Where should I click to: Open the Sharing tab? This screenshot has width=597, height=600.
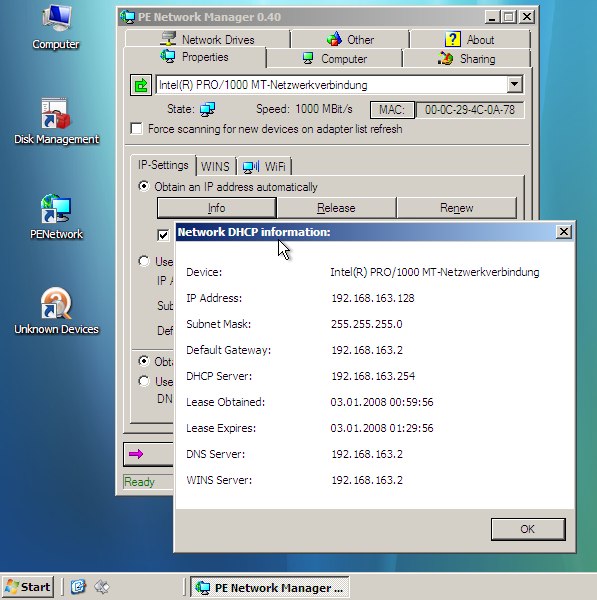pos(467,59)
